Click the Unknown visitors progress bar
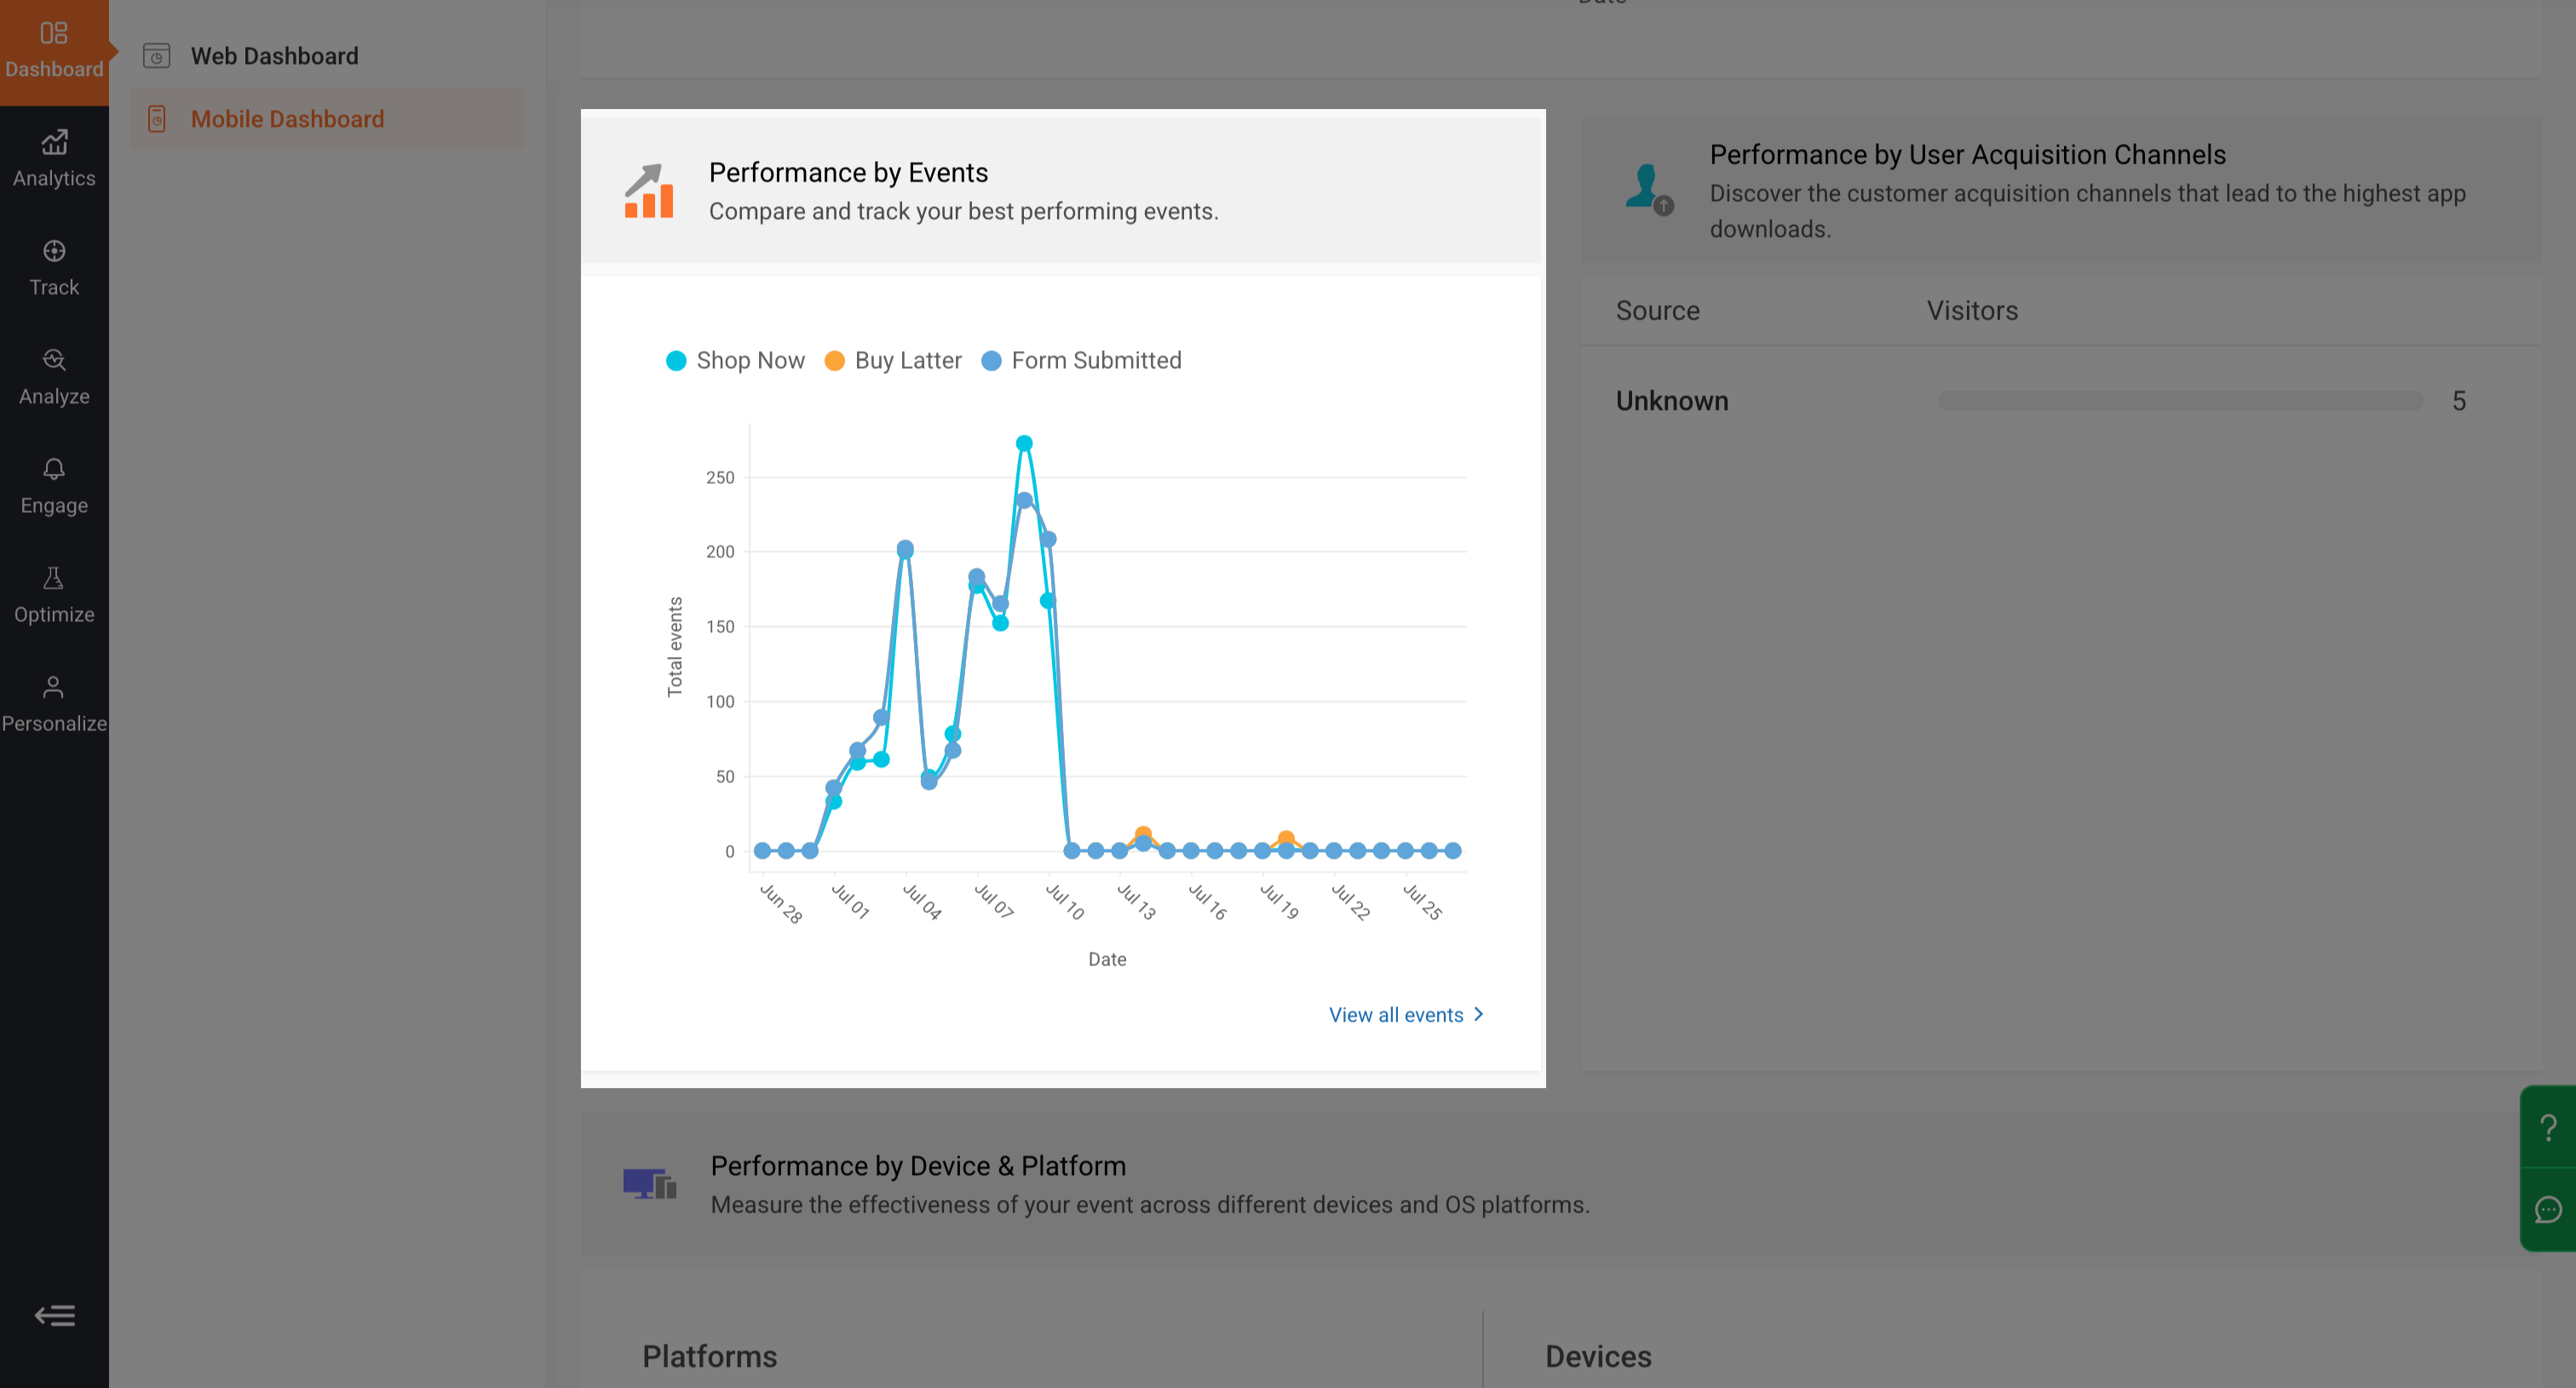The height and width of the screenshot is (1388, 2576). (x=2180, y=401)
